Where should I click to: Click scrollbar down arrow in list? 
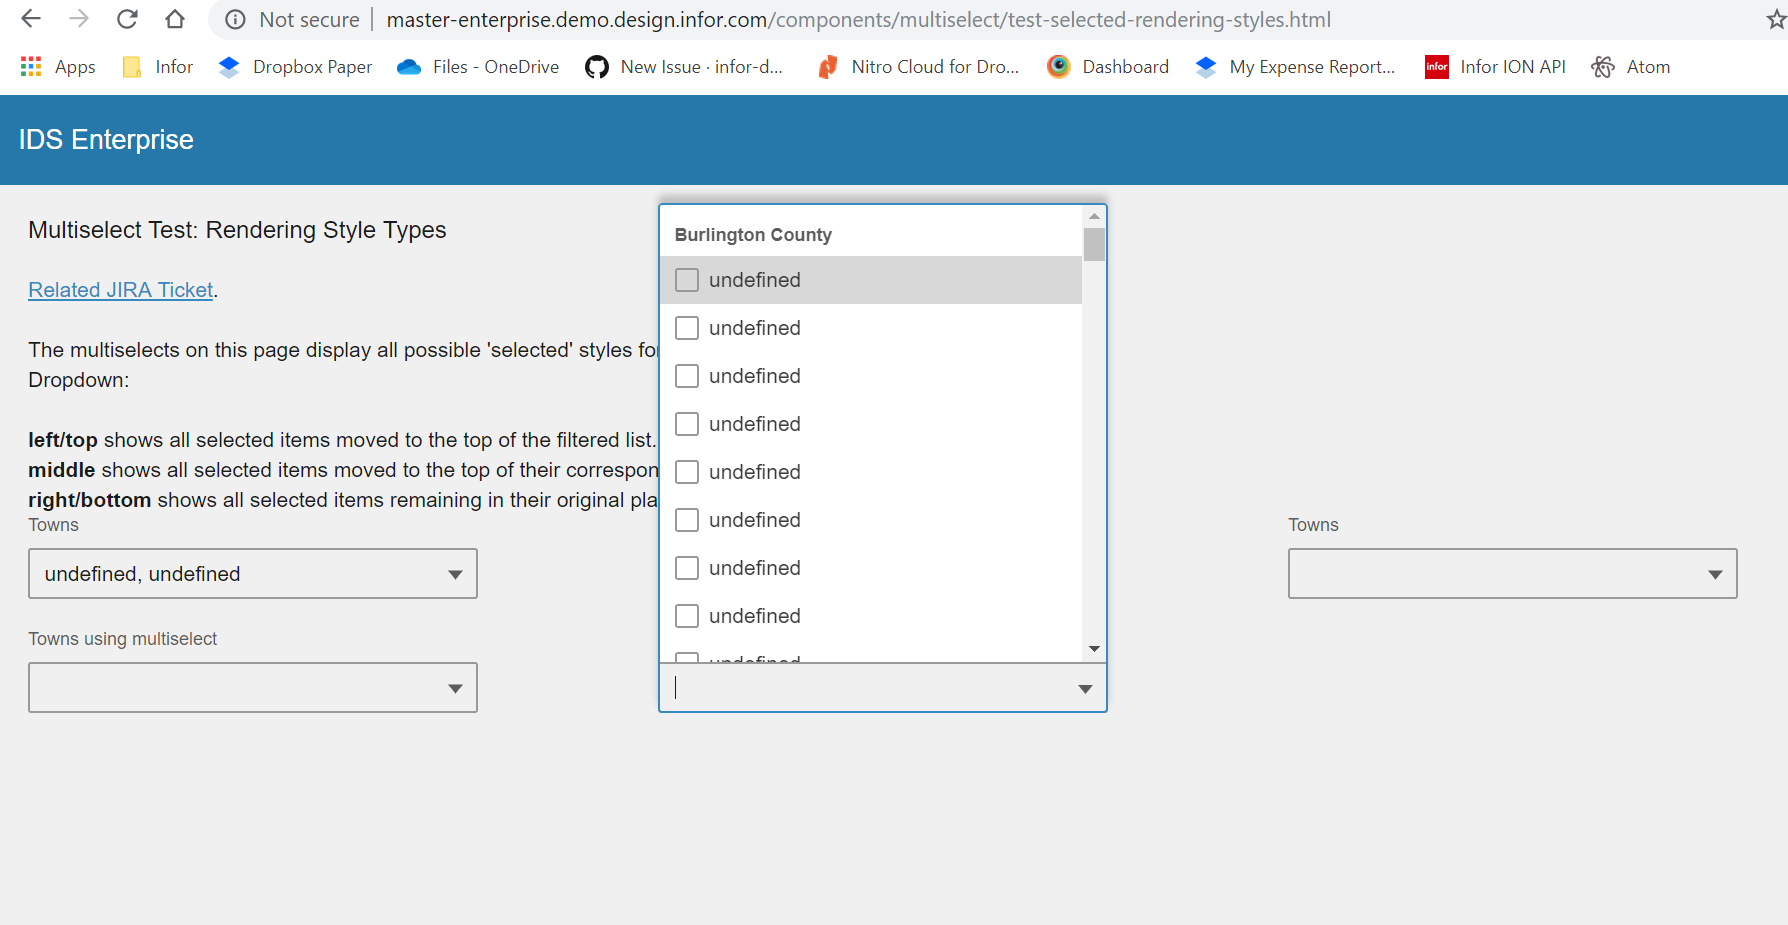(1094, 649)
